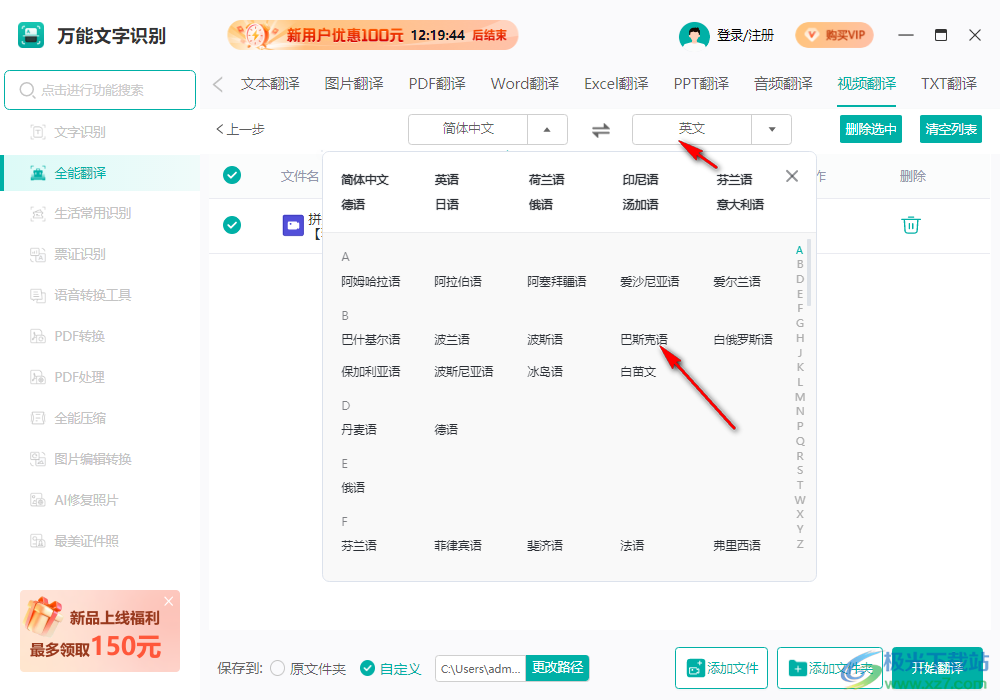Click the 简体中文 source language field
Viewport: 1000px width, 700px height.
tap(468, 129)
